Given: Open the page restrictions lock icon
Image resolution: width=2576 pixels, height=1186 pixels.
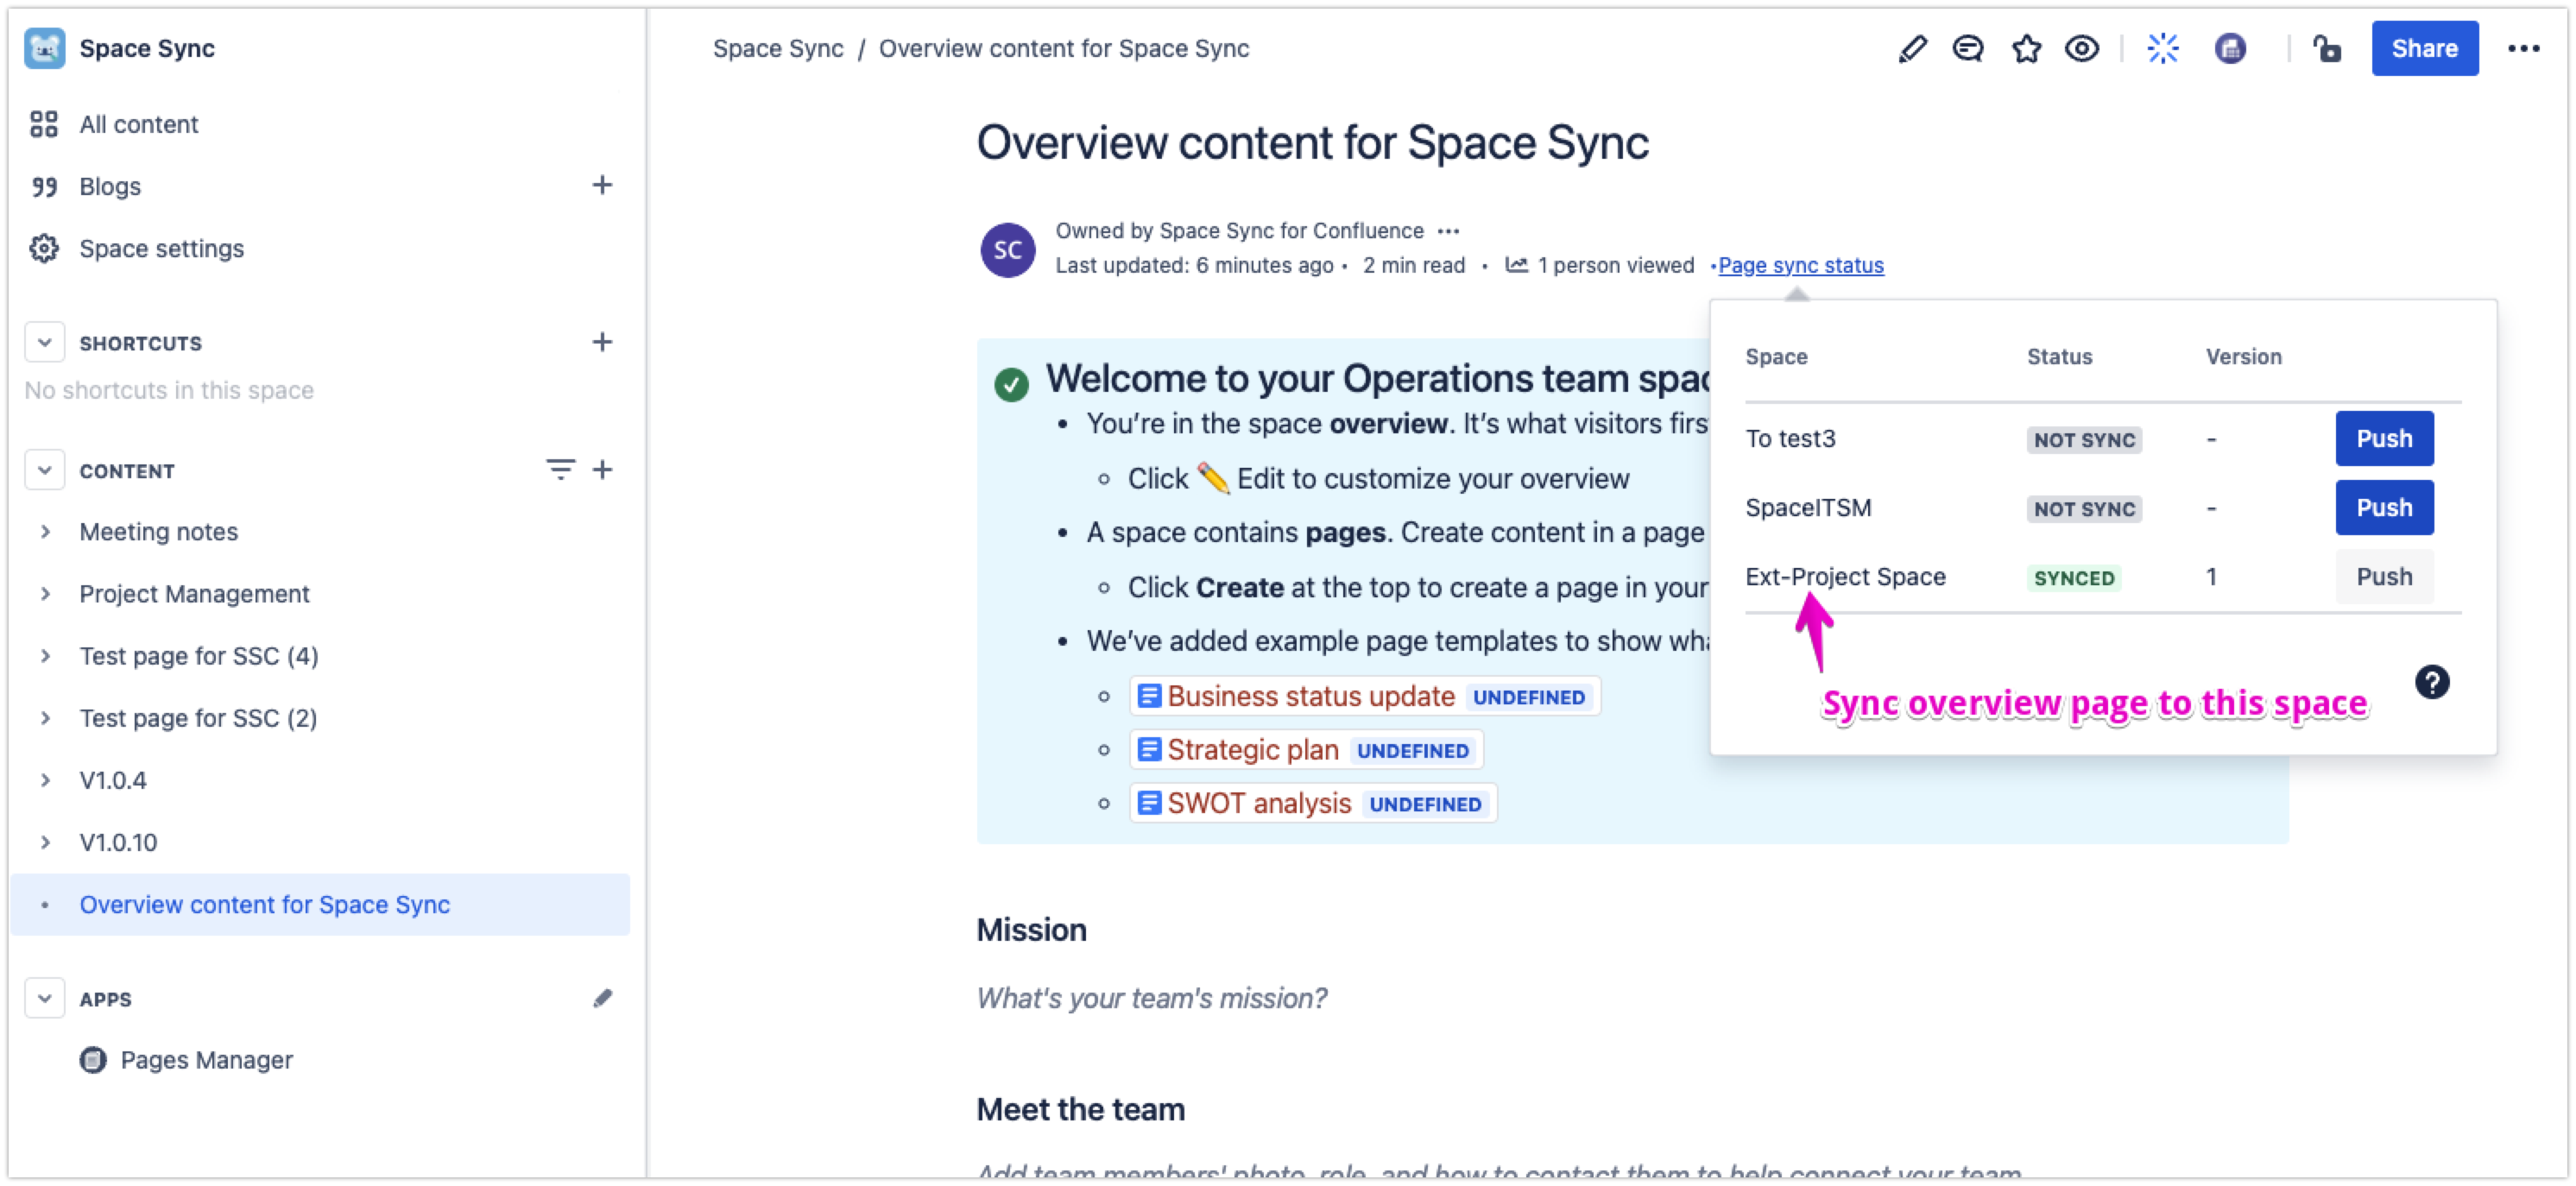Looking at the screenshot, I should tap(2326, 49).
